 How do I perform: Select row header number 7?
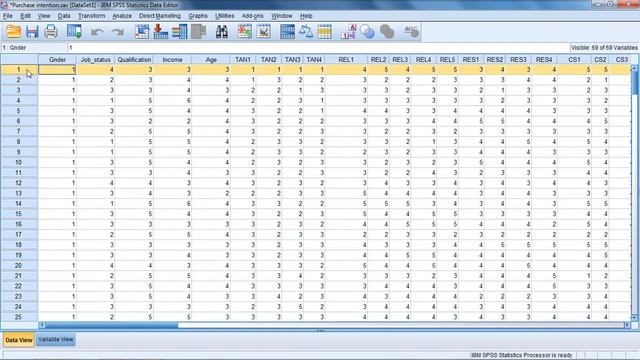[x=19, y=131]
